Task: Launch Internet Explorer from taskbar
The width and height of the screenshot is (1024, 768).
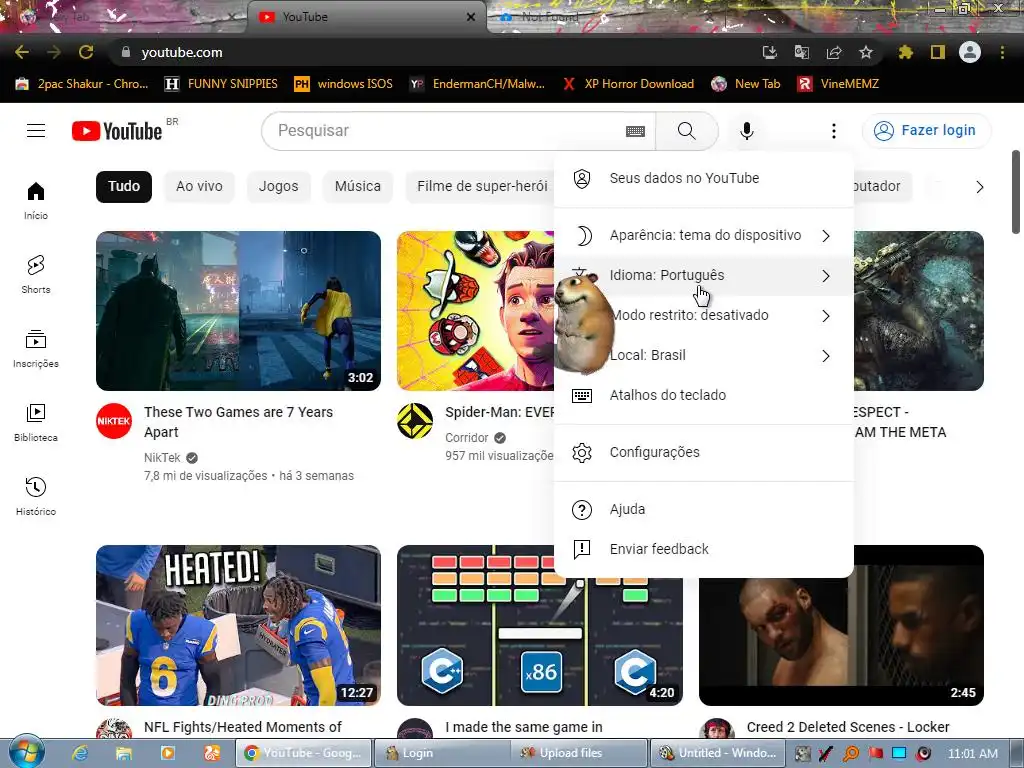Action: (x=80, y=753)
